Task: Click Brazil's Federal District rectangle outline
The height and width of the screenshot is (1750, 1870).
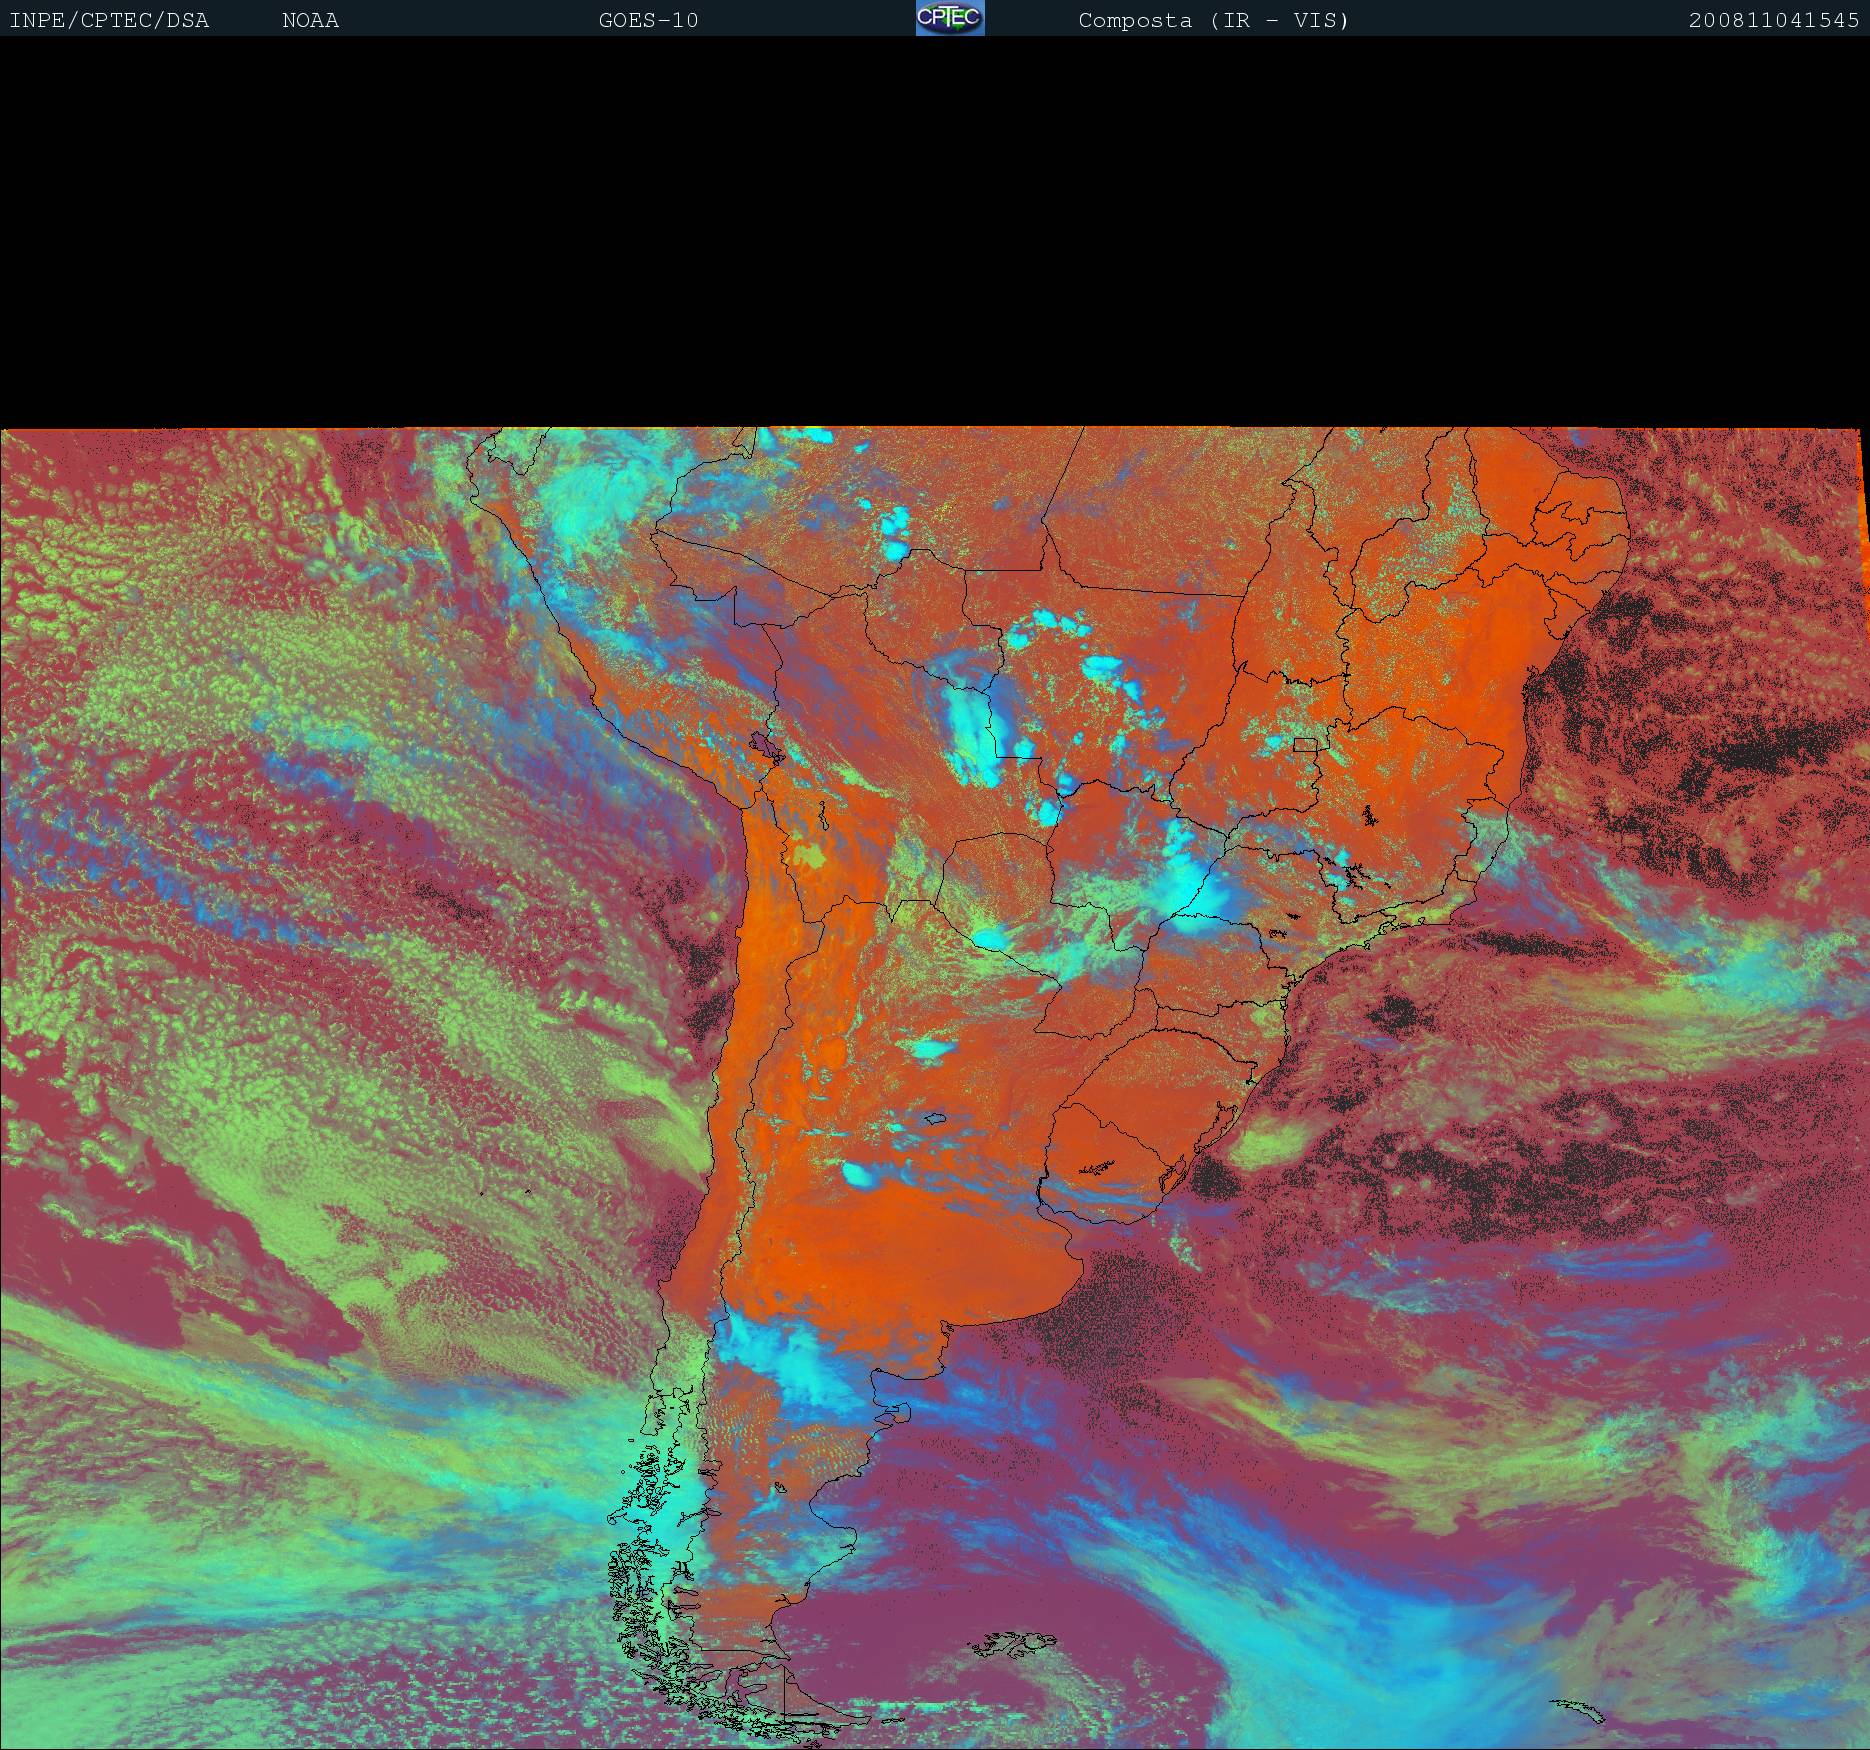Action: (x=1304, y=744)
